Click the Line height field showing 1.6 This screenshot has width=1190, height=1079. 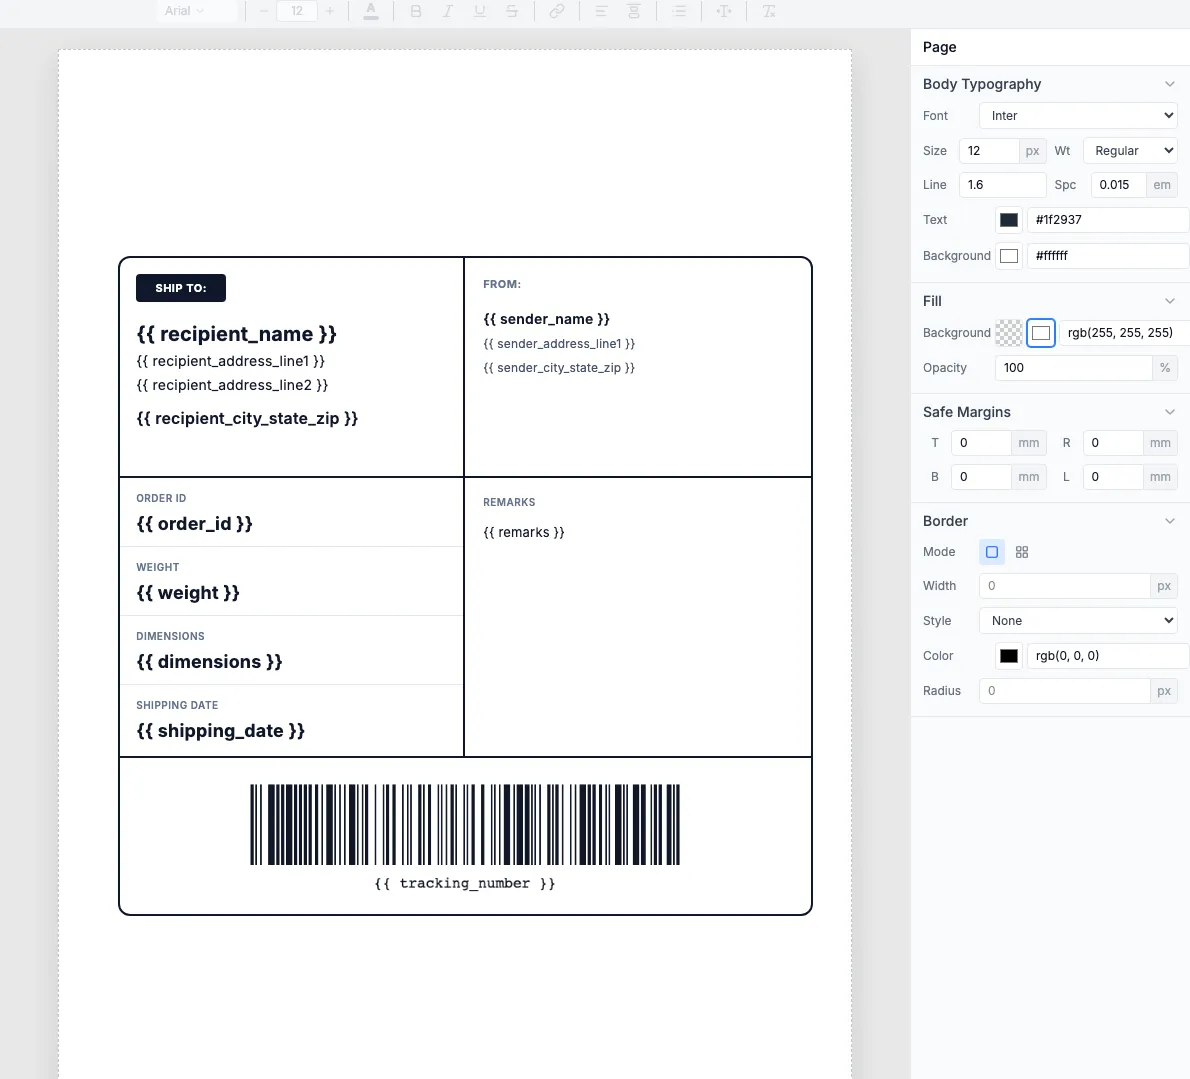coord(1003,184)
